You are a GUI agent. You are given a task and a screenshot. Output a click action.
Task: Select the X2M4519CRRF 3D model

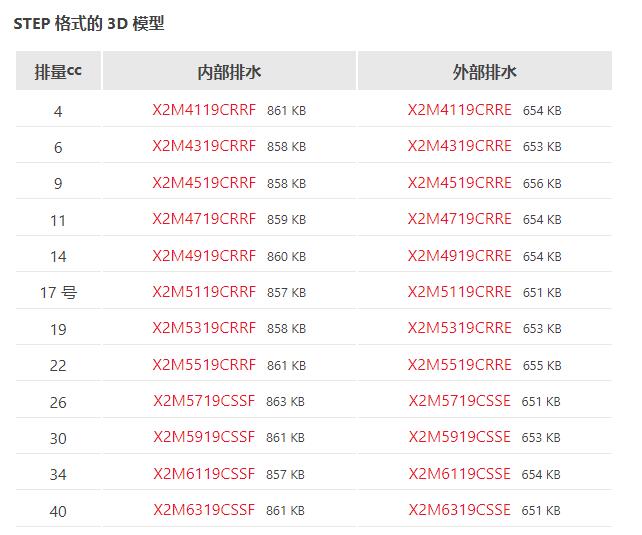tap(204, 183)
